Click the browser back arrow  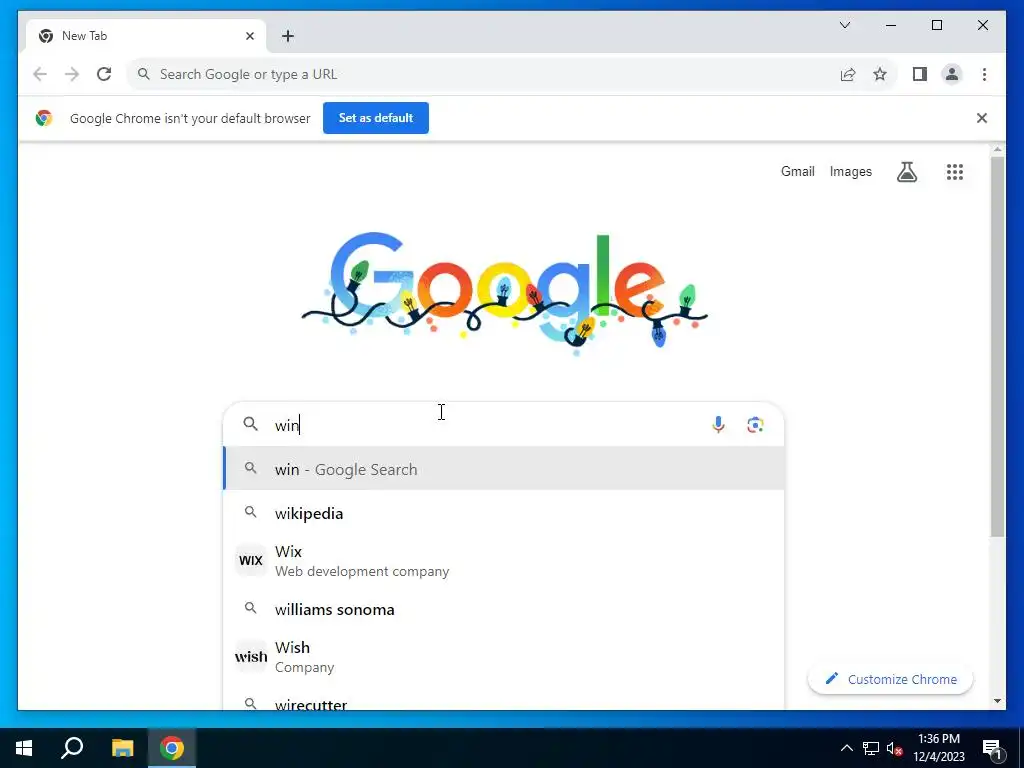coord(40,74)
